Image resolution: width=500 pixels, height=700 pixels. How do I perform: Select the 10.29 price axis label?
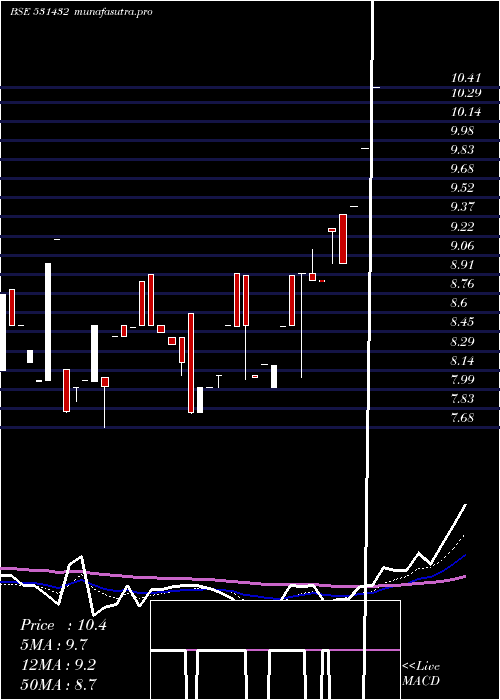(466, 93)
